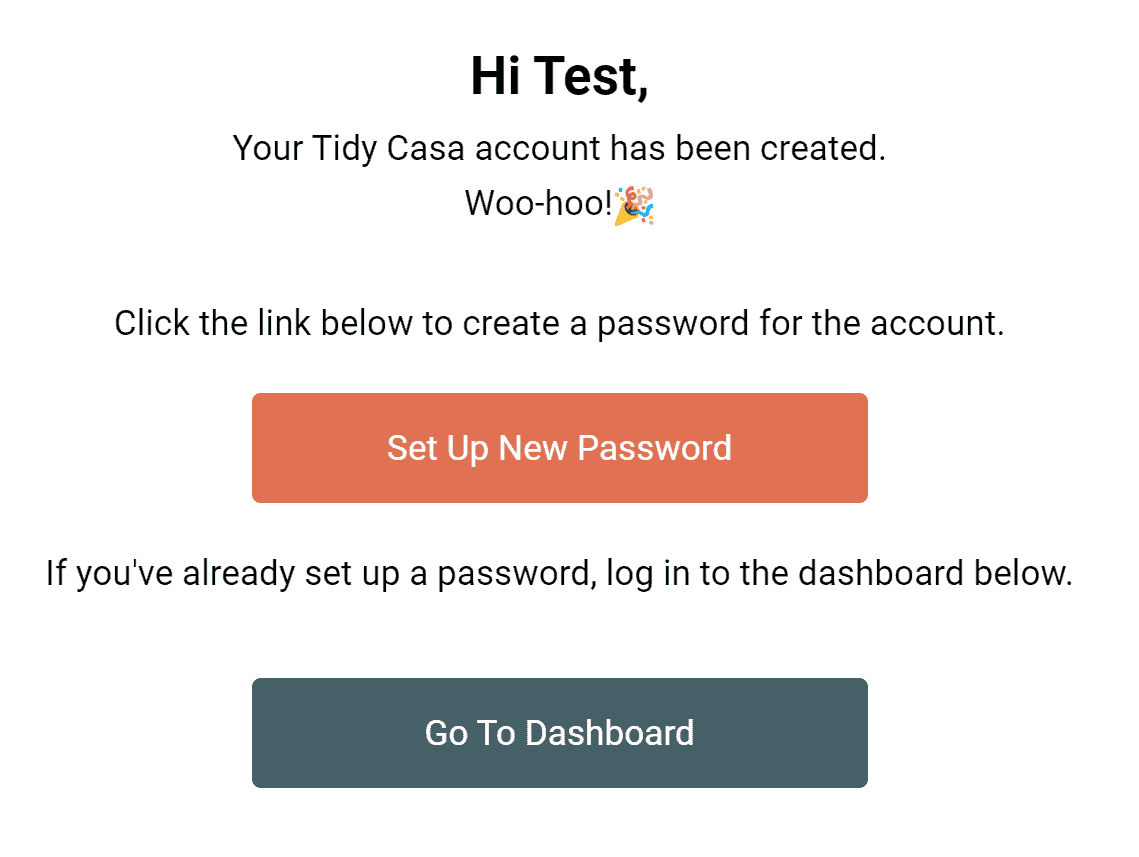Click the party popper emoji icon

[x=634, y=206]
